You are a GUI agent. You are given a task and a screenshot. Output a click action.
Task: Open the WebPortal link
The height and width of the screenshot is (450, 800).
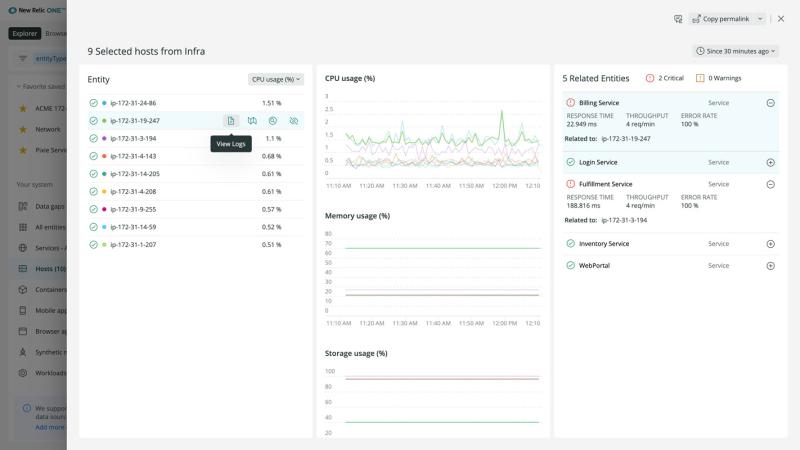click(x=594, y=266)
